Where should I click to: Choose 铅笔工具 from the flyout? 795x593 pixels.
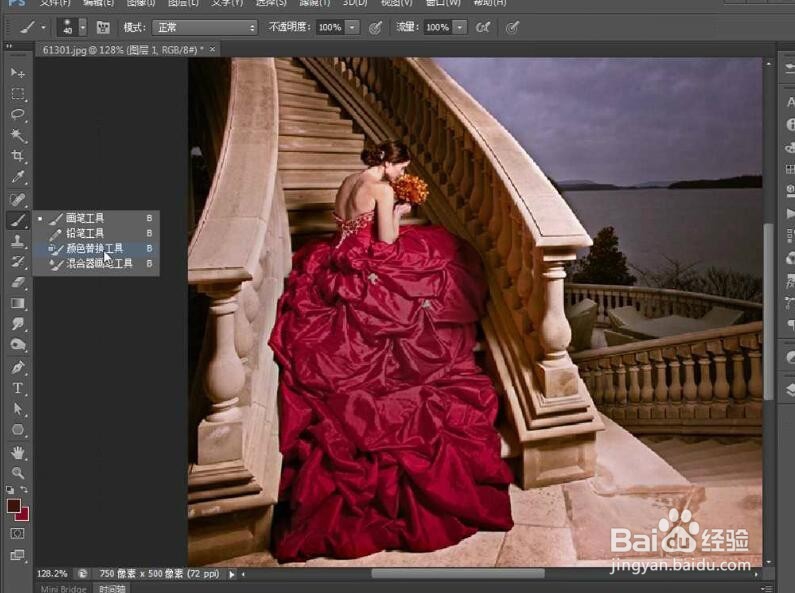point(95,233)
